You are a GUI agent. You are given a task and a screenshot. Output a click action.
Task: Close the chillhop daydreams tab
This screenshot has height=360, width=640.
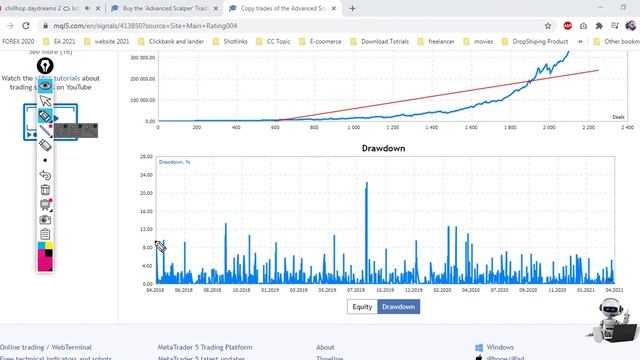[98, 8]
